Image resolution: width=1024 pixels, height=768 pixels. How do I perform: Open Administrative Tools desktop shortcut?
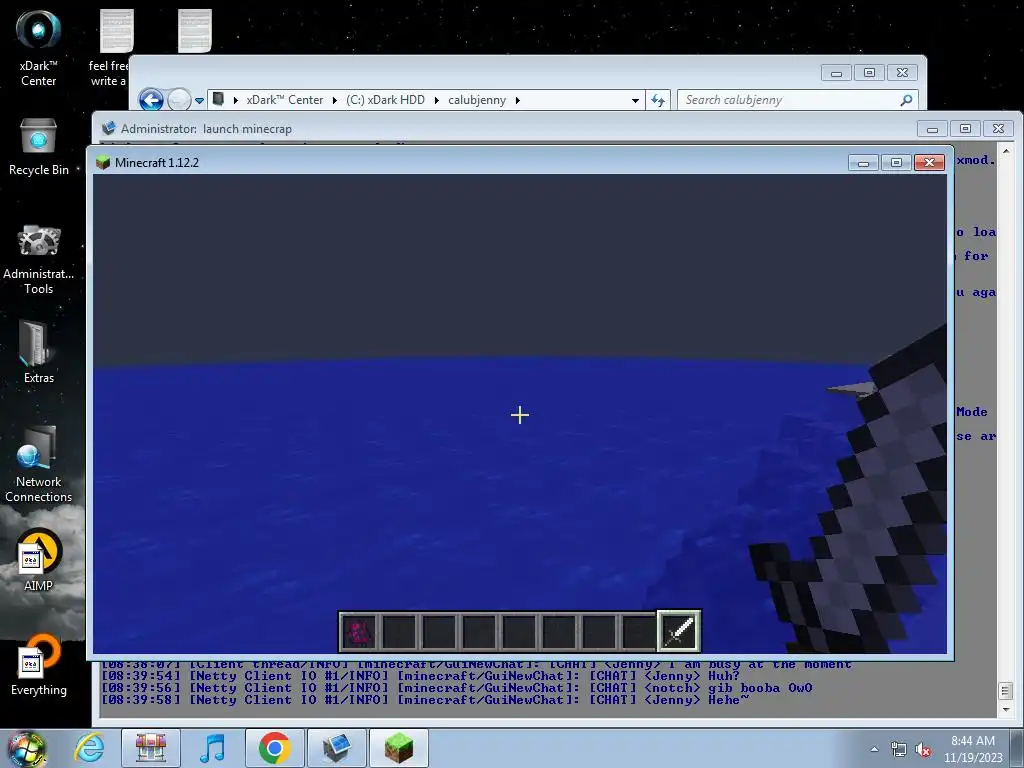tap(38, 259)
